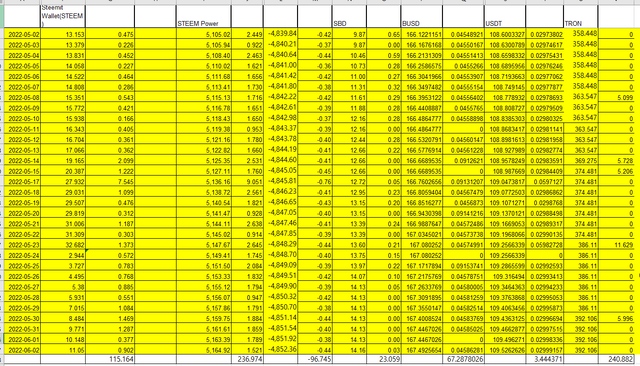Select total cell 236.974
This screenshot has height=366, width=640.
click(x=247, y=359)
